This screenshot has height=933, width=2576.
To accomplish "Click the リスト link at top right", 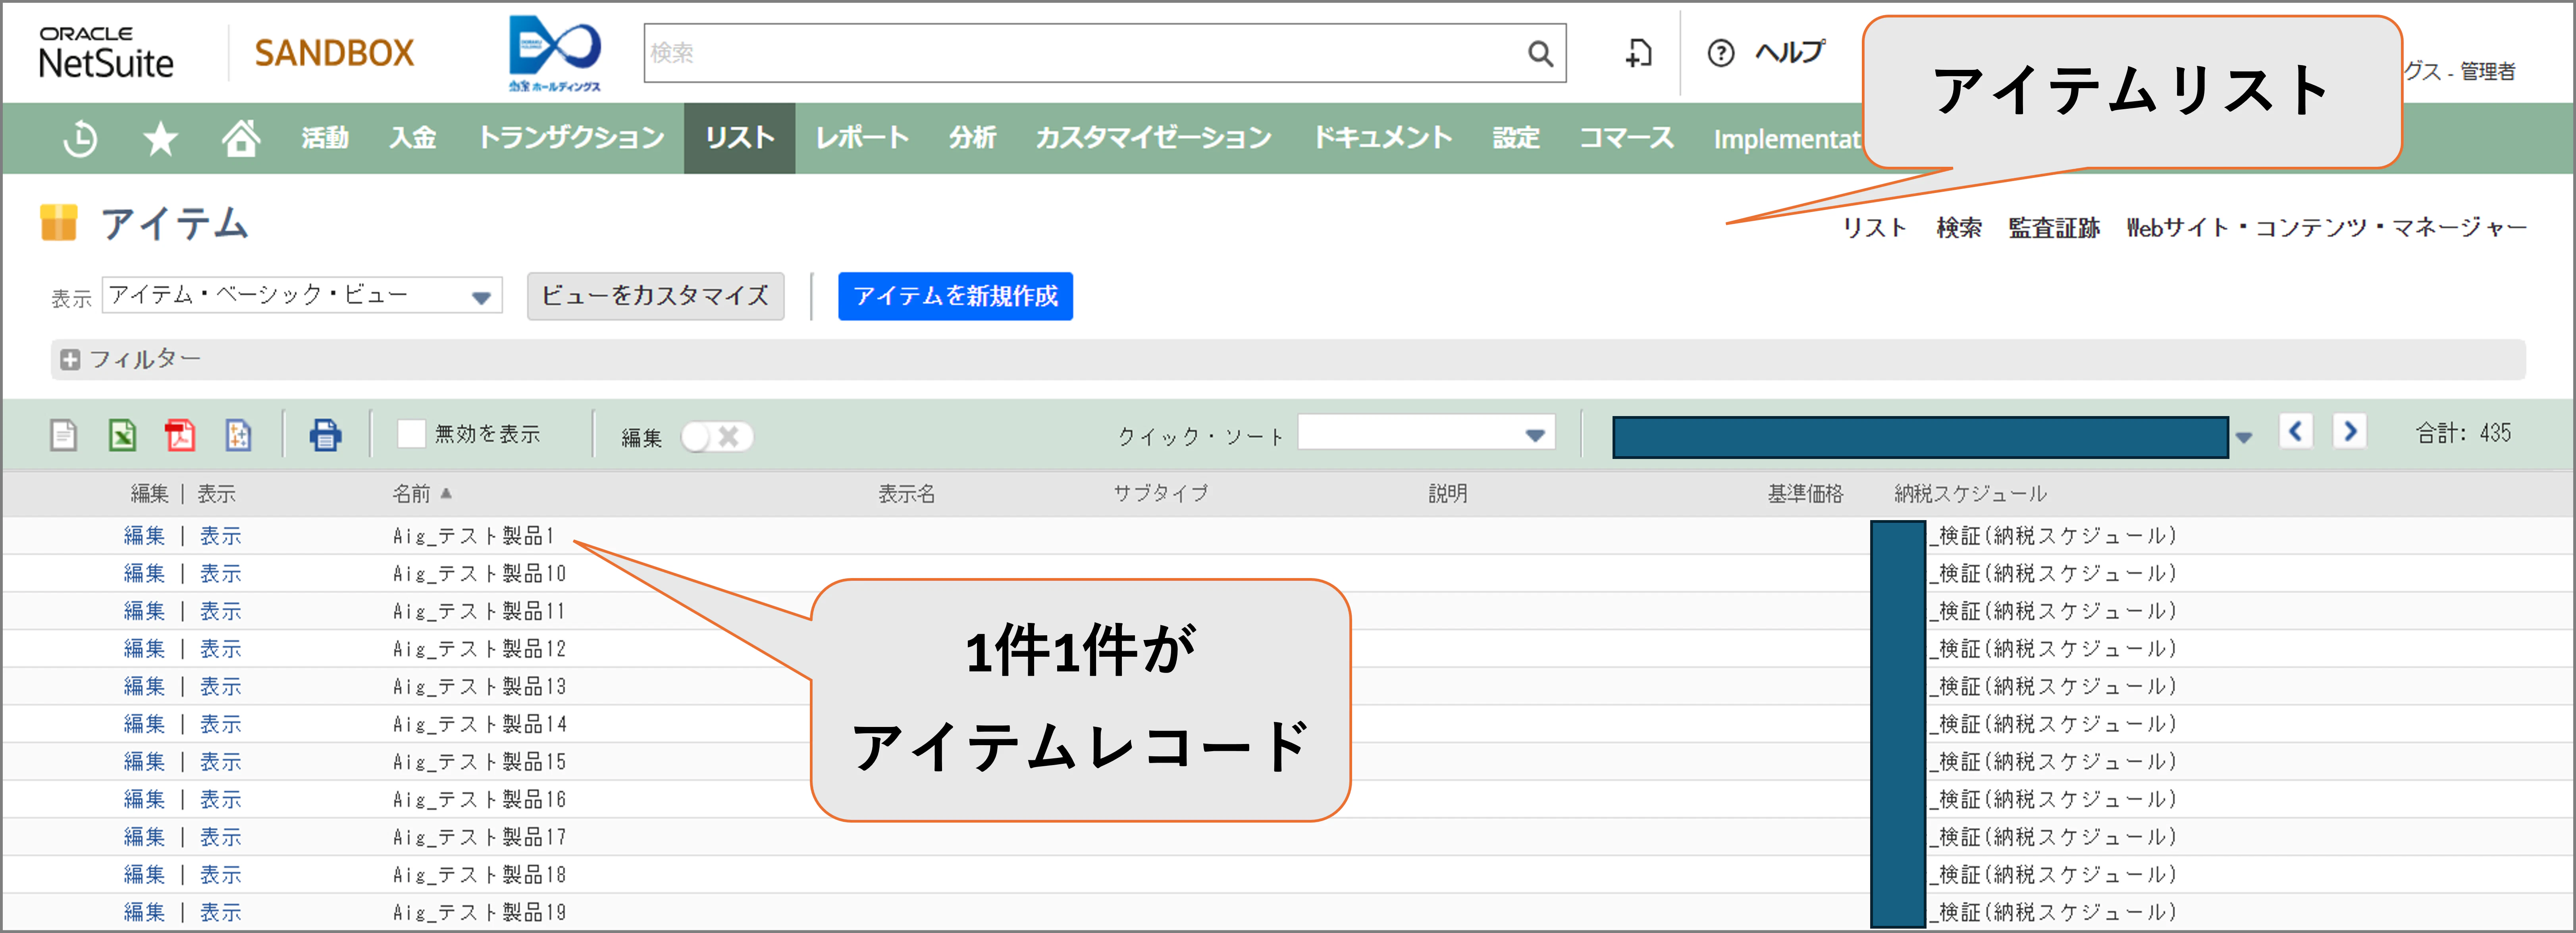I will (x=1875, y=228).
